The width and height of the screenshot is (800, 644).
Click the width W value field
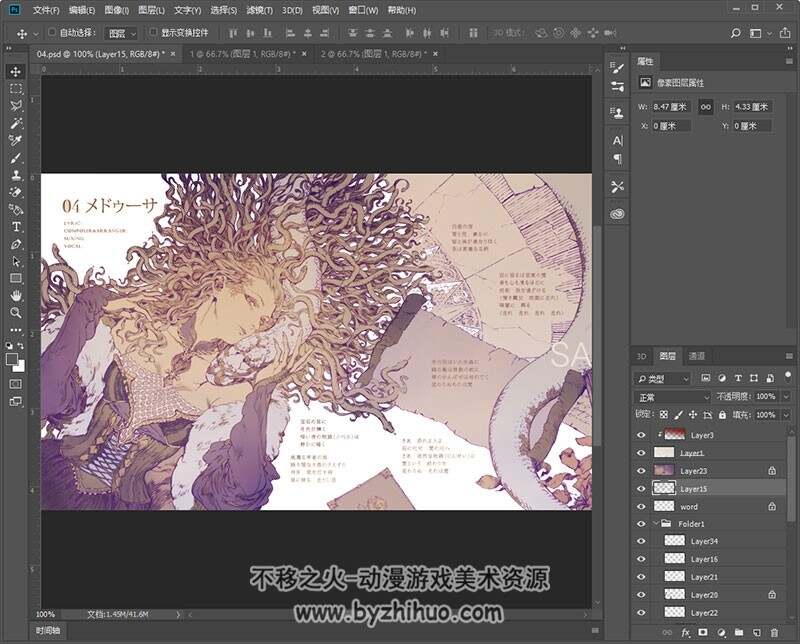670,107
